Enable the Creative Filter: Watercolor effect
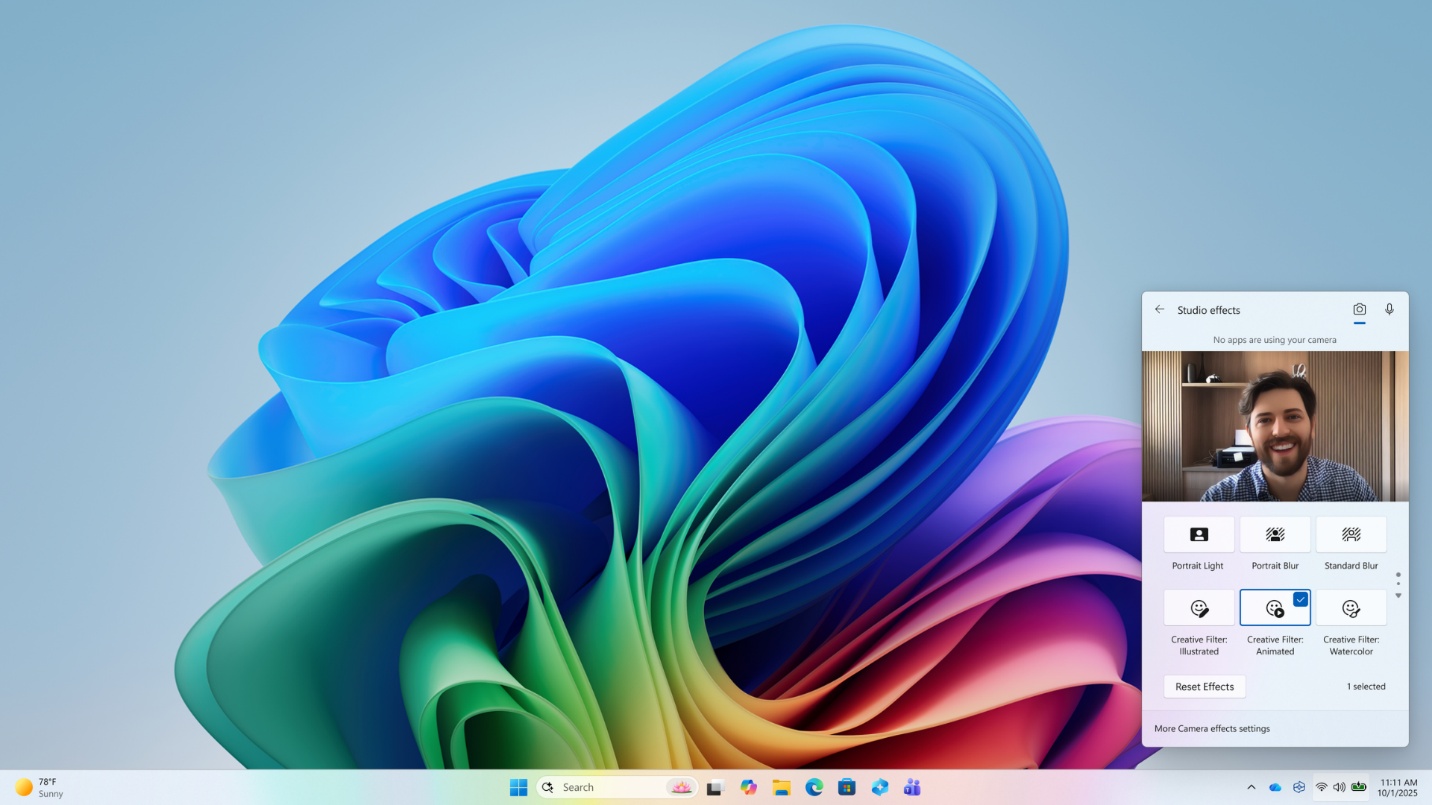The height and width of the screenshot is (805, 1432). (1351, 608)
